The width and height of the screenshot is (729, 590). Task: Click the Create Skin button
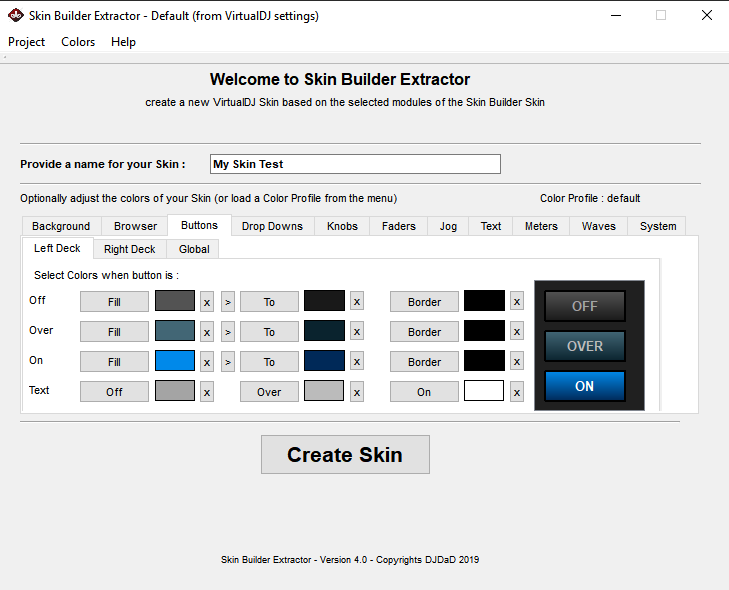[345, 455]
